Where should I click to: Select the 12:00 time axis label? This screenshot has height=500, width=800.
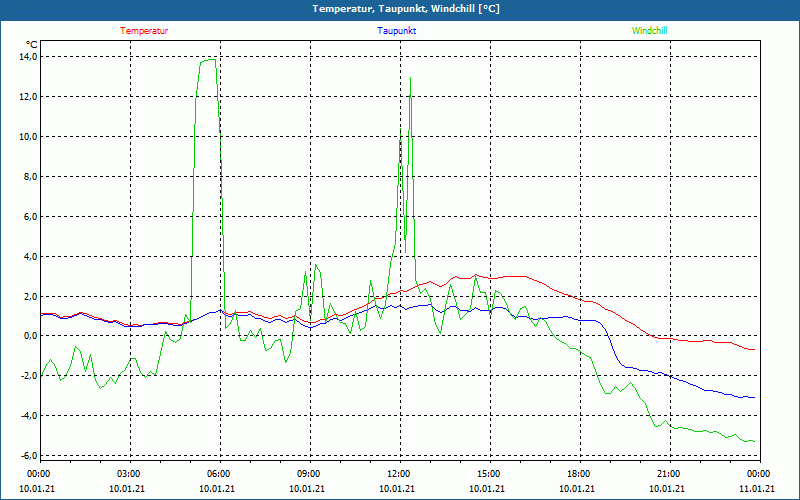click(x=398, y=474)
